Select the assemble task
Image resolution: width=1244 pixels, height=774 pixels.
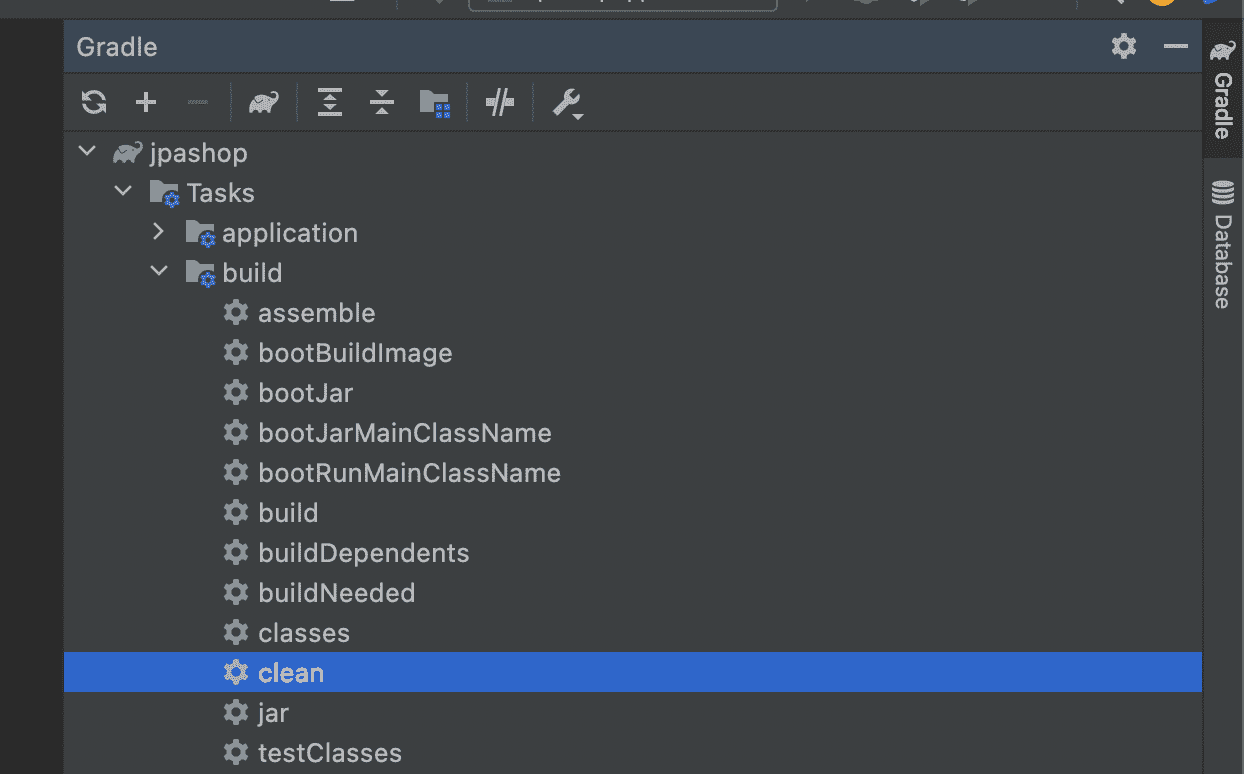(x=316, y=313)
